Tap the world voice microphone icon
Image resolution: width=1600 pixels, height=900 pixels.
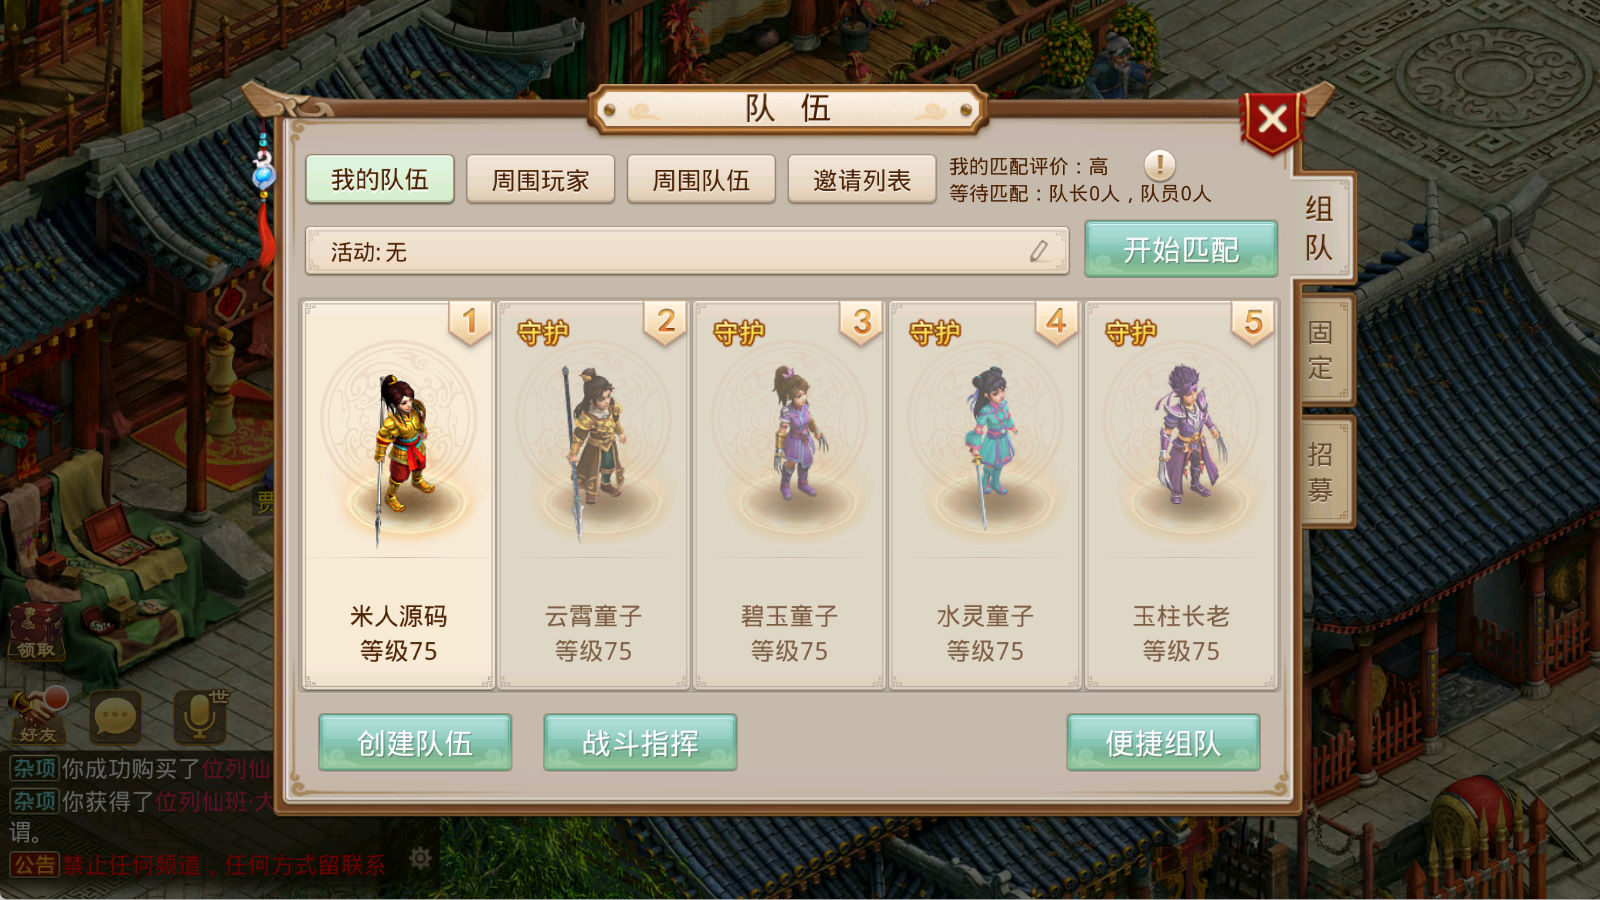[x=201, y=716]
